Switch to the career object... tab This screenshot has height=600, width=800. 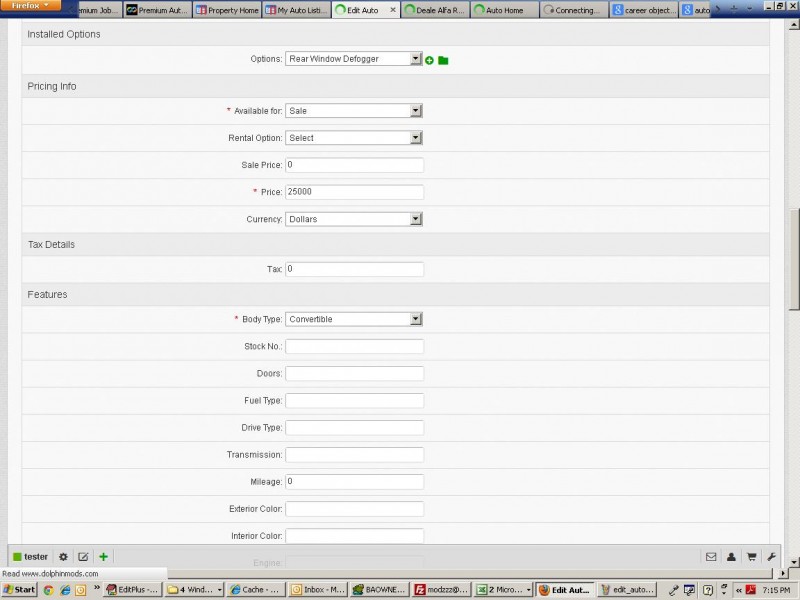tap(643, 10)
